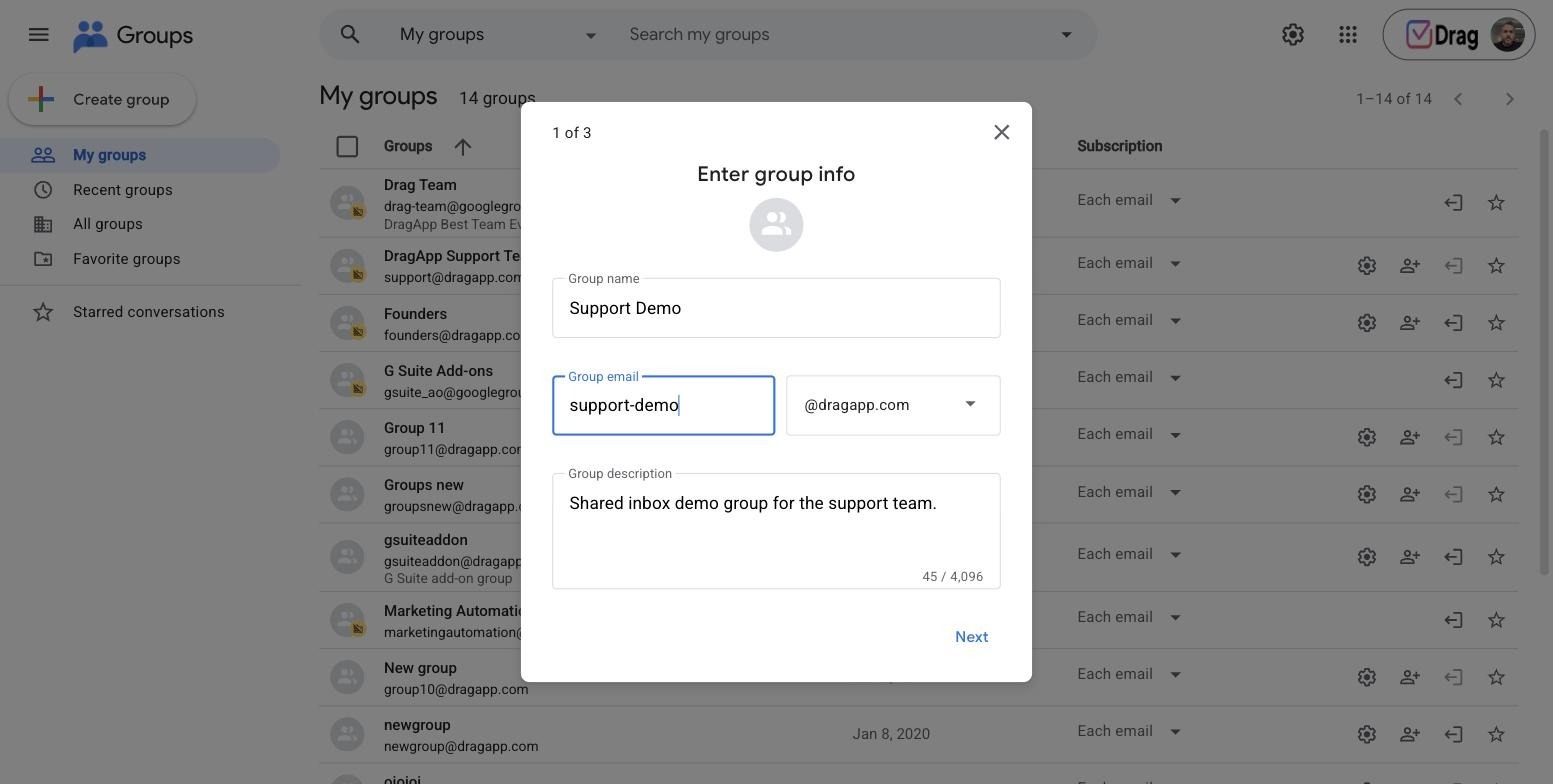This screenshot has height=784, width=1553.
Task: Change newgroup subscription dropdown
Action: coord(1130,731)
